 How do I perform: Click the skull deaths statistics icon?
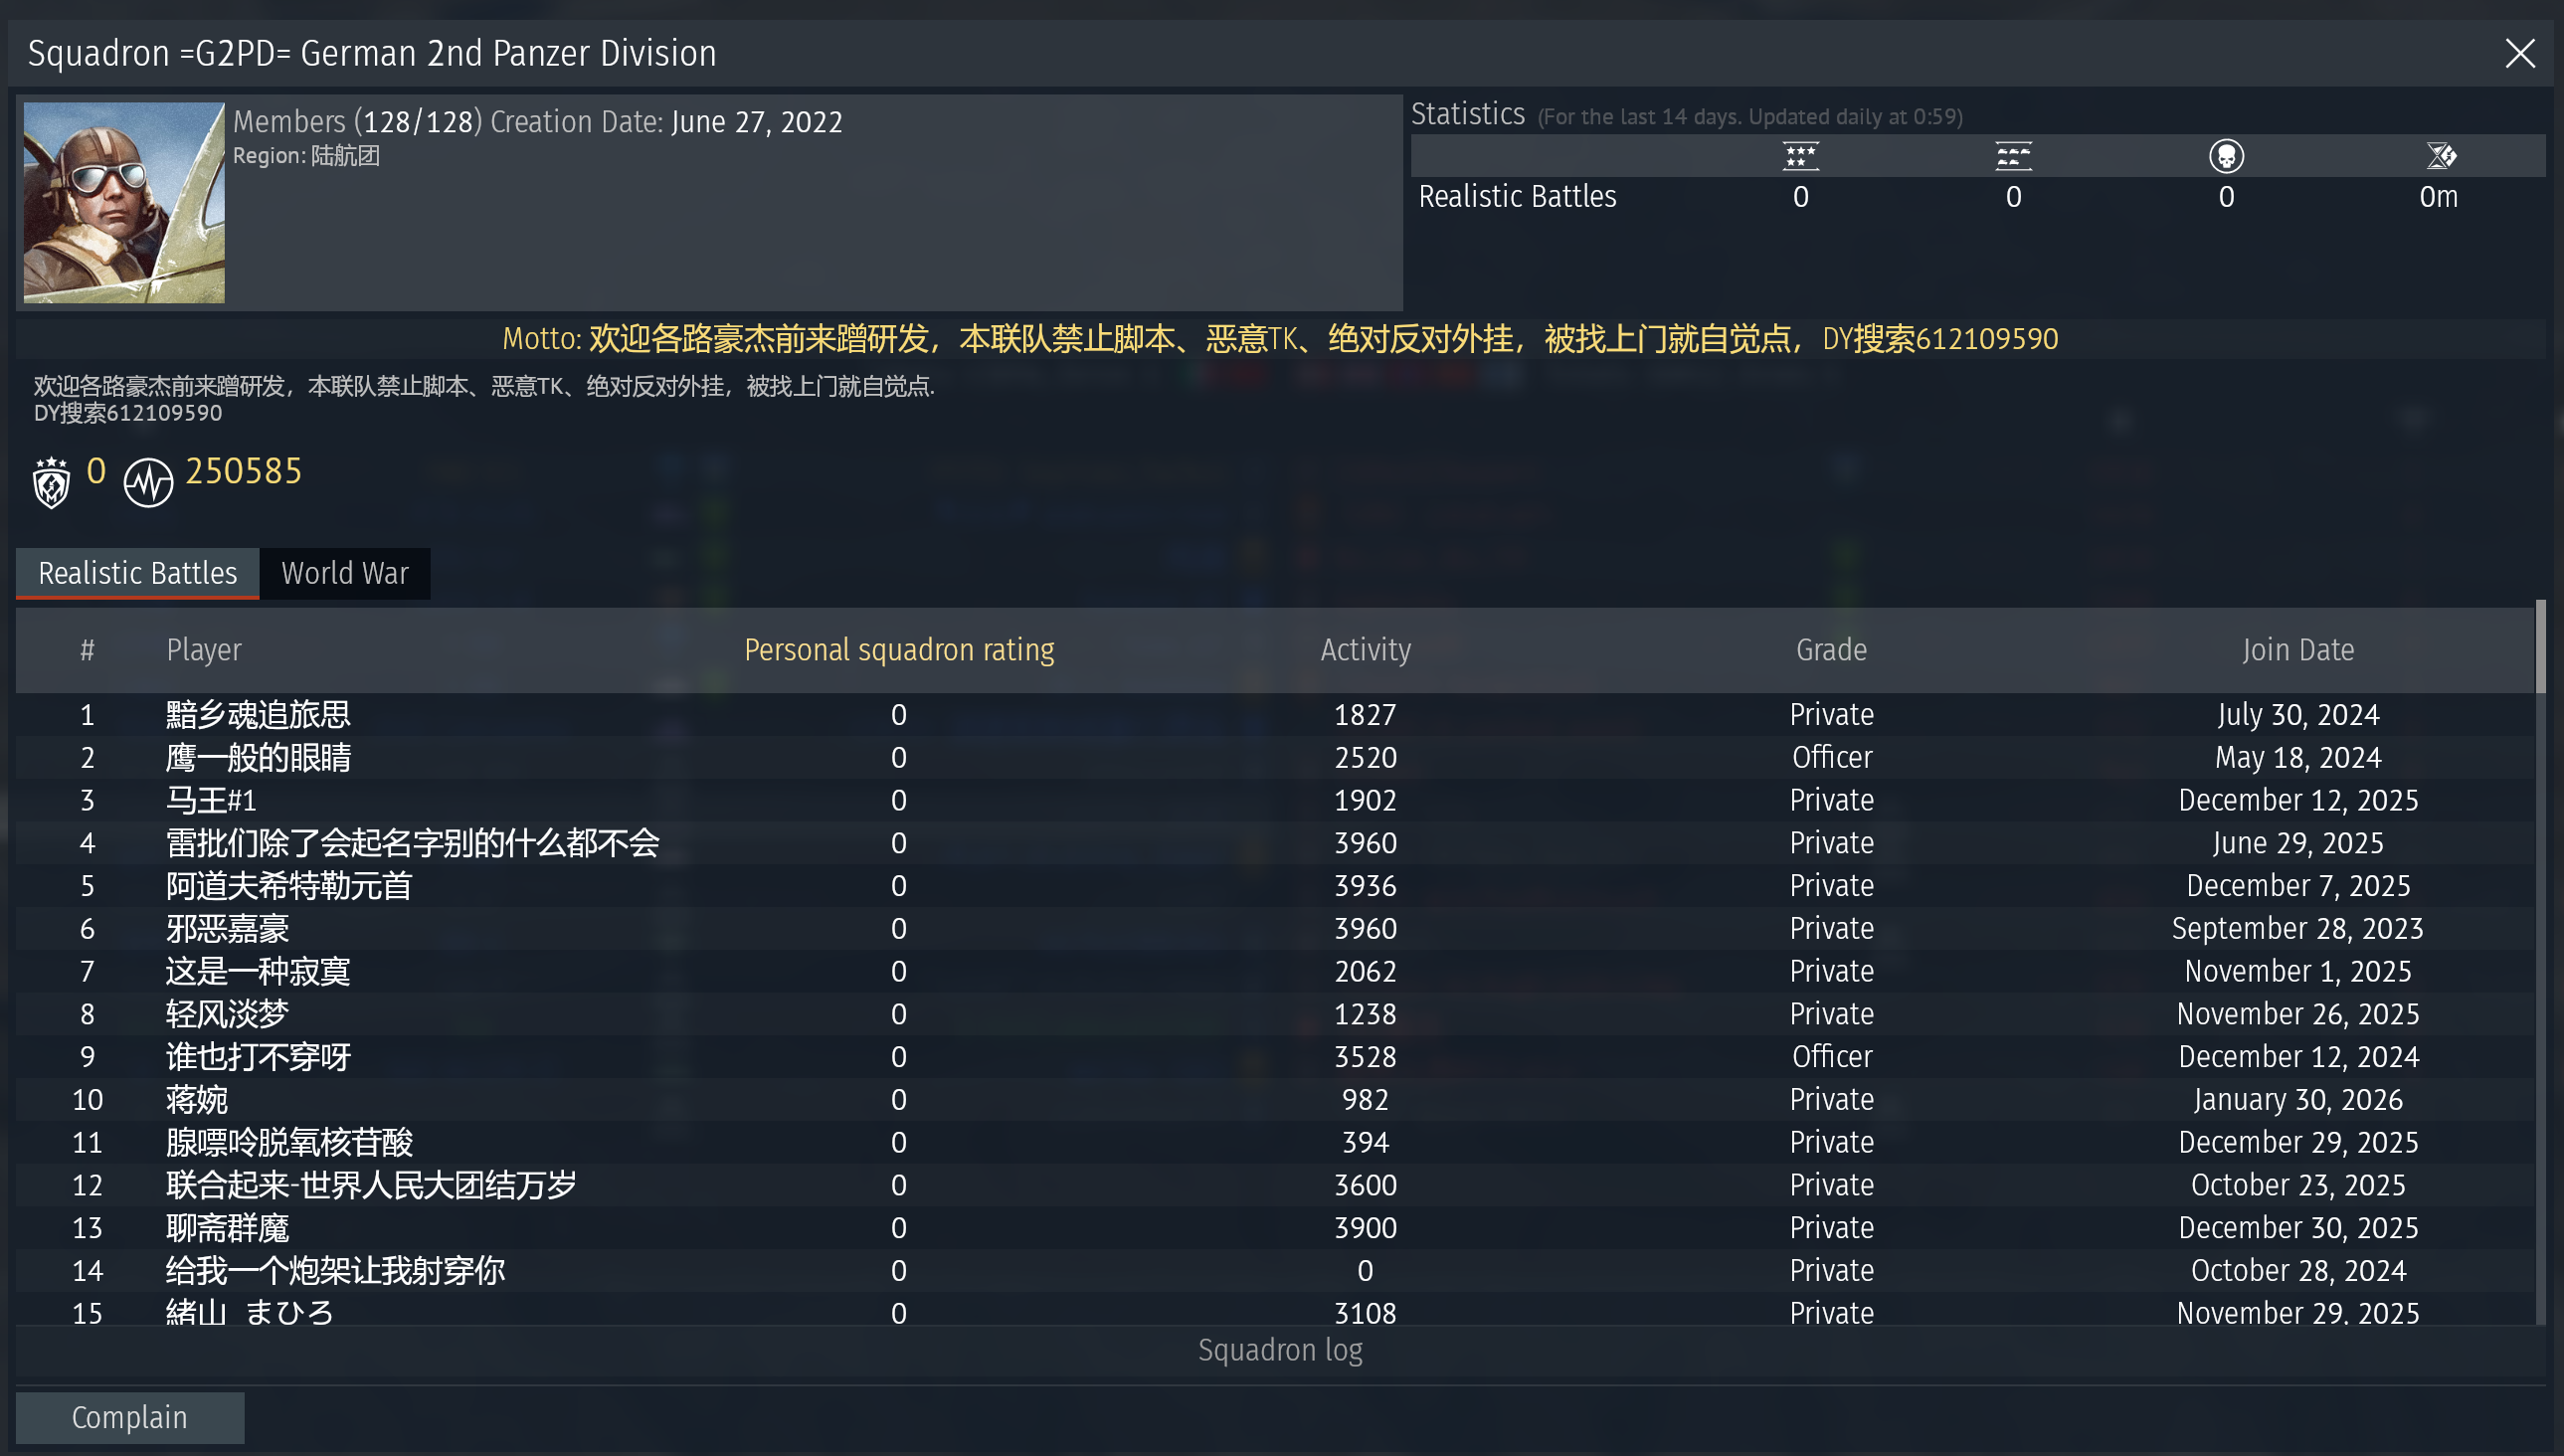click(2226, 156)
